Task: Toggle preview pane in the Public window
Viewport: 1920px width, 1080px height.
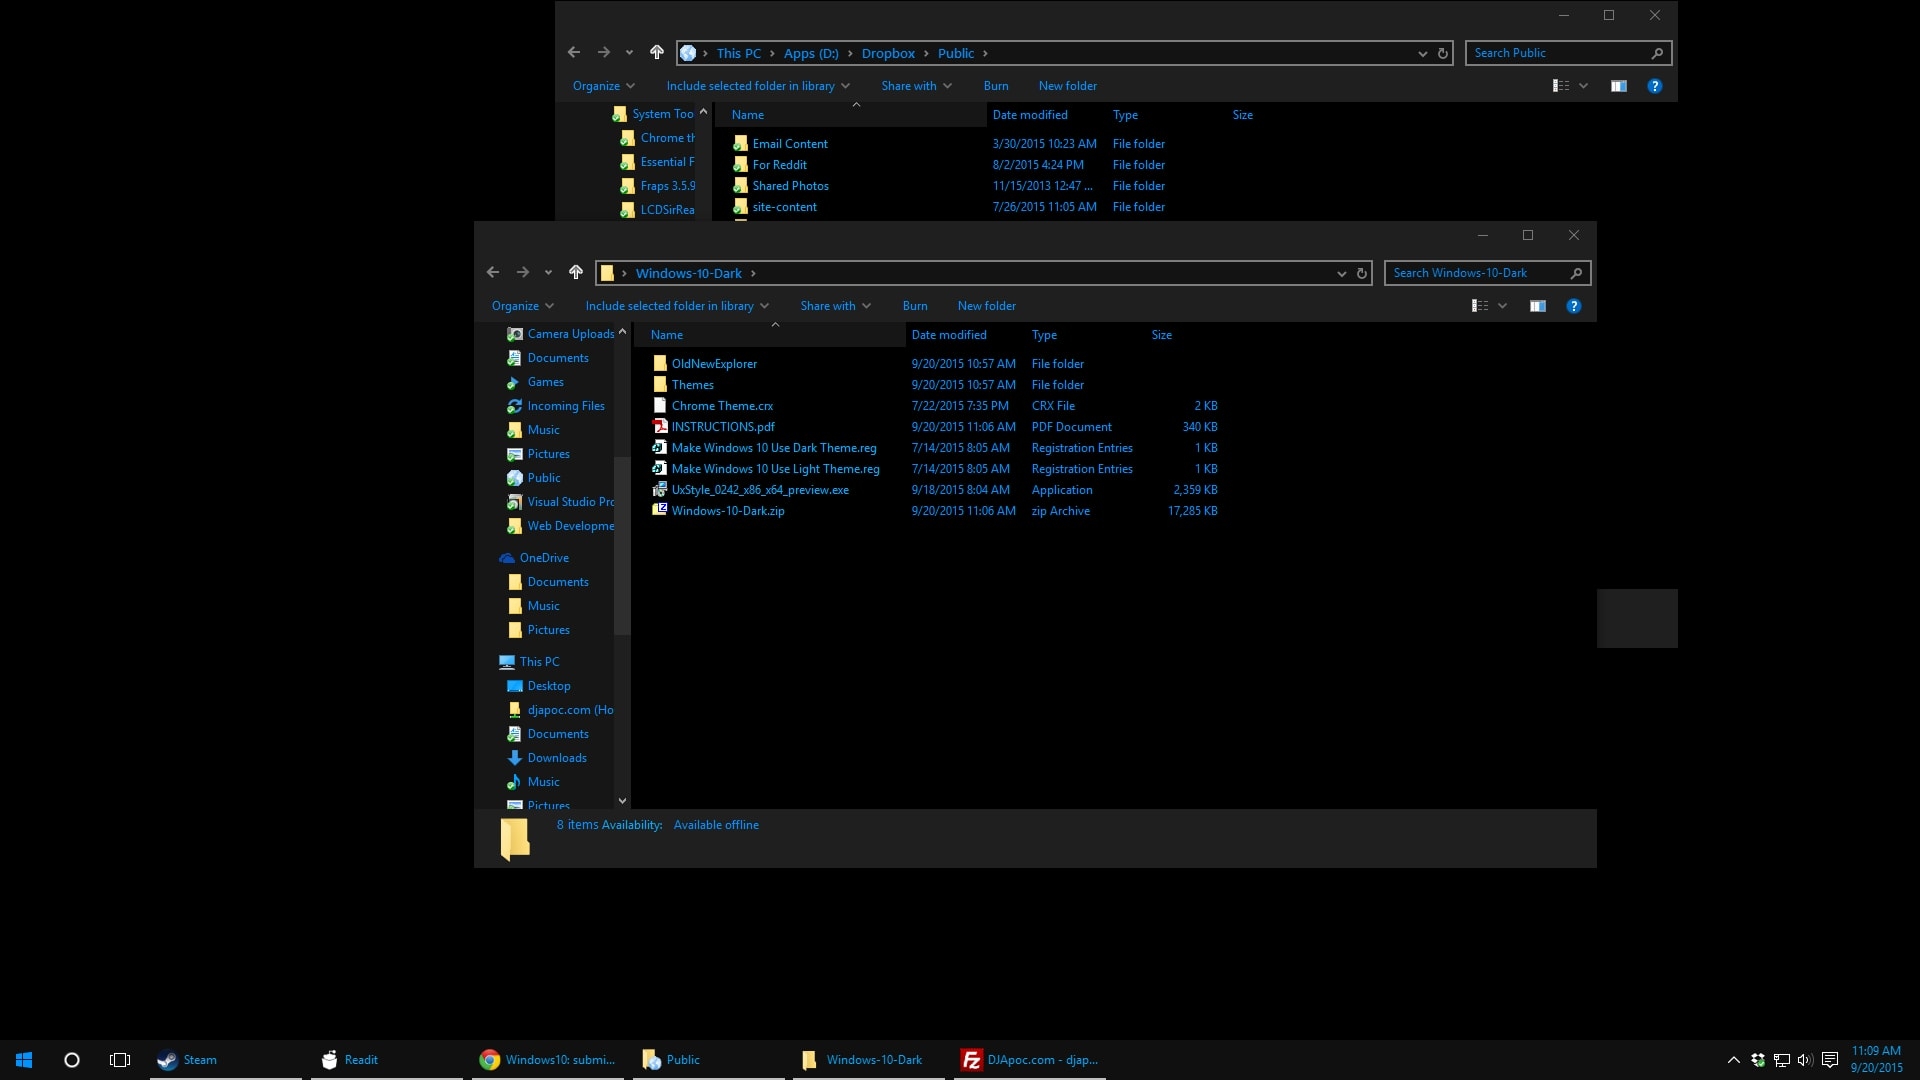Action: (1618, 86)
